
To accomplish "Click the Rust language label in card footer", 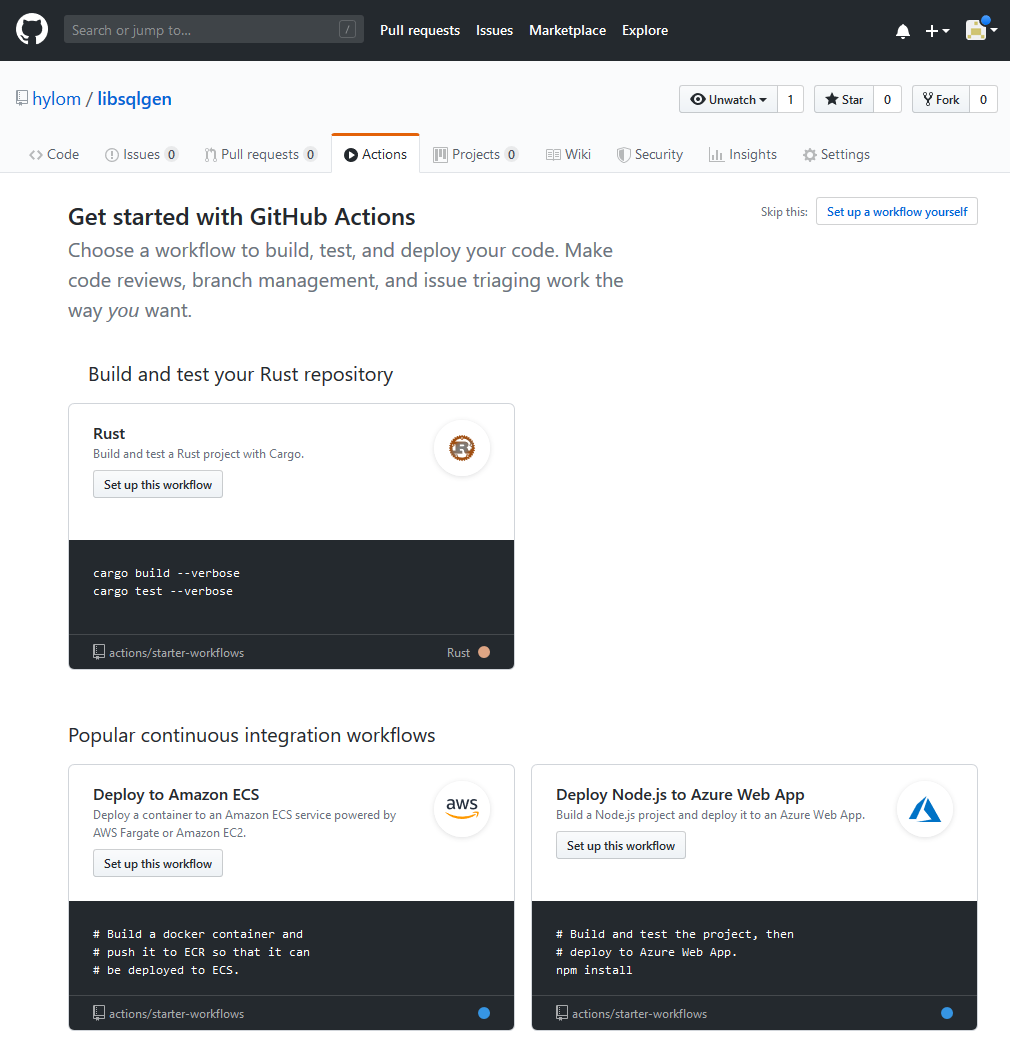I will (x=458, y=653).
